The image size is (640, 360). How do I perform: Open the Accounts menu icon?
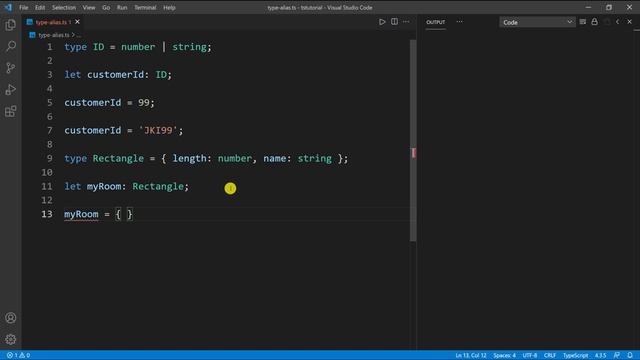(11, 318)
